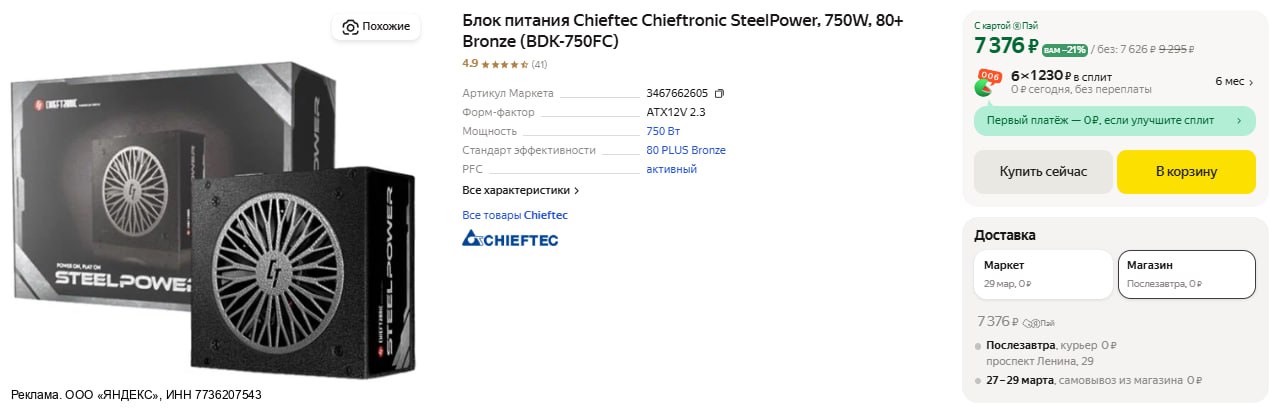Click the ВАМ -21% discount badge

pos(1064,49)
